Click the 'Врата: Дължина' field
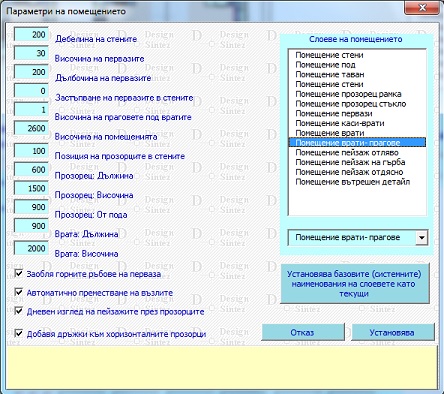The width and height of the screenshot is (444, 394). [x=31, y=226]
